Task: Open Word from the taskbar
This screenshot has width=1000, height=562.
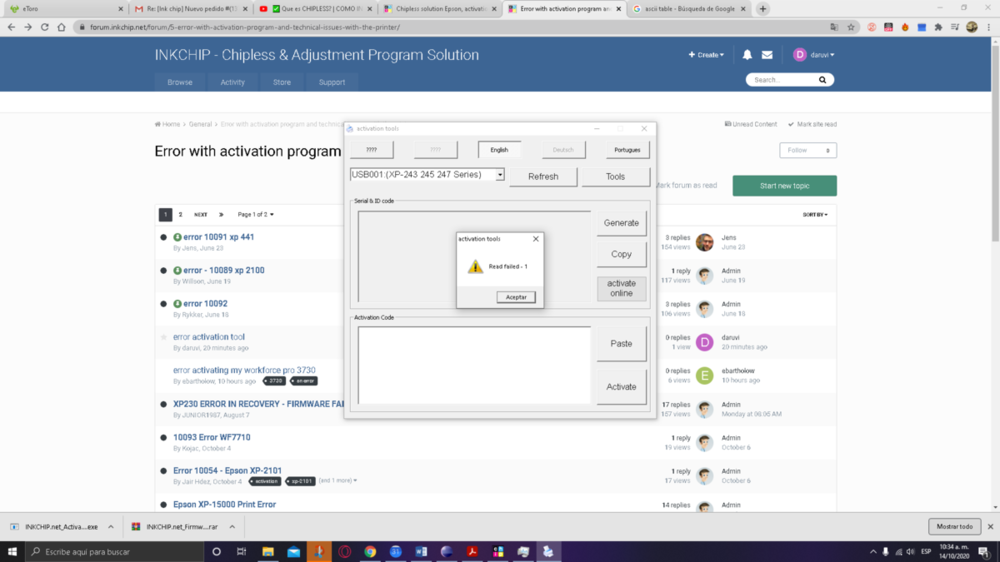Action: (421, 552)
